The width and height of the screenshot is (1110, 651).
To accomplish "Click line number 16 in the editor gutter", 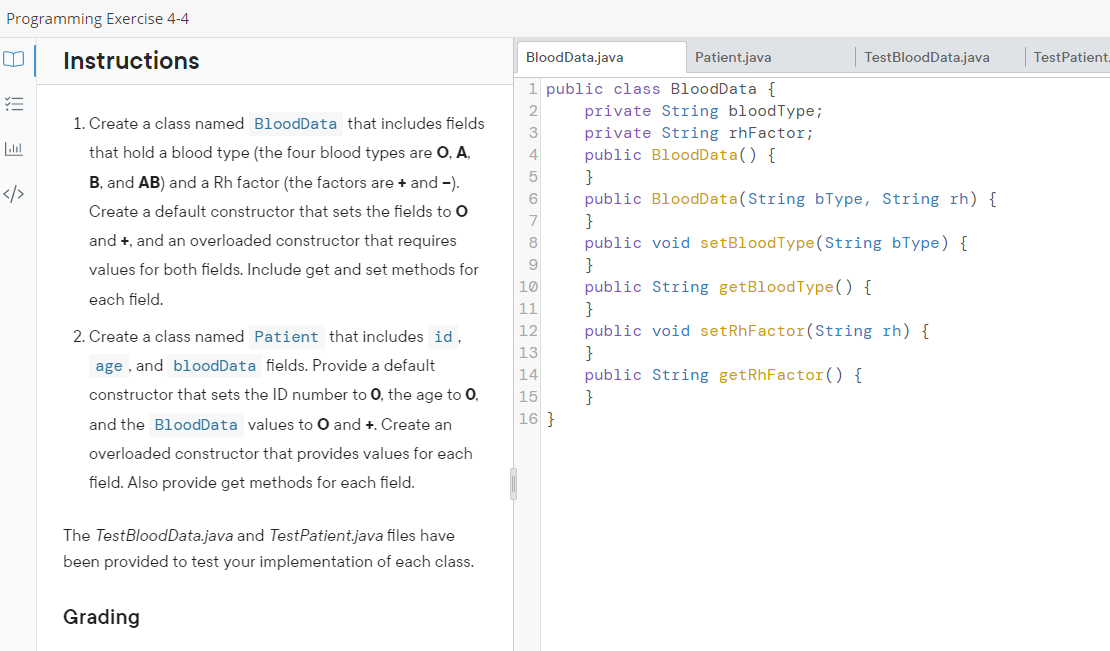I will click(x=528, y=419).
